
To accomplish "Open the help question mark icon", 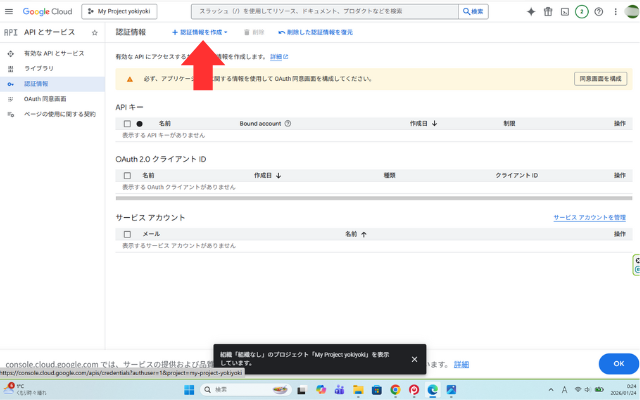I will tap(598, 11).
